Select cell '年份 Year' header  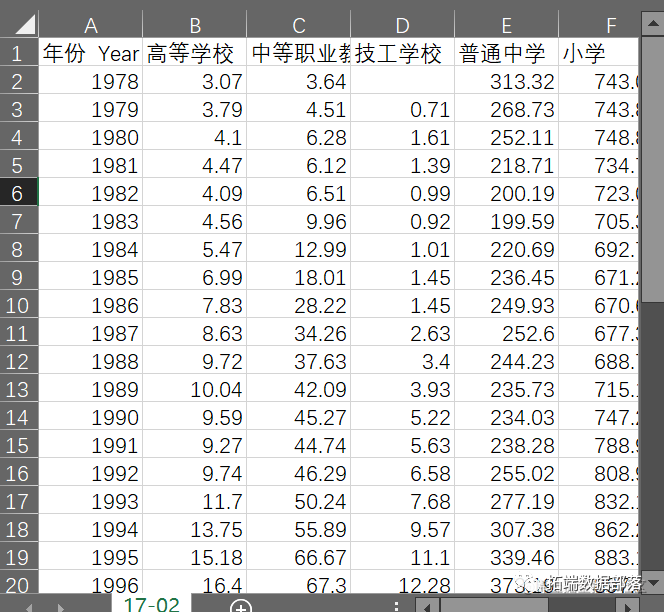91,52
